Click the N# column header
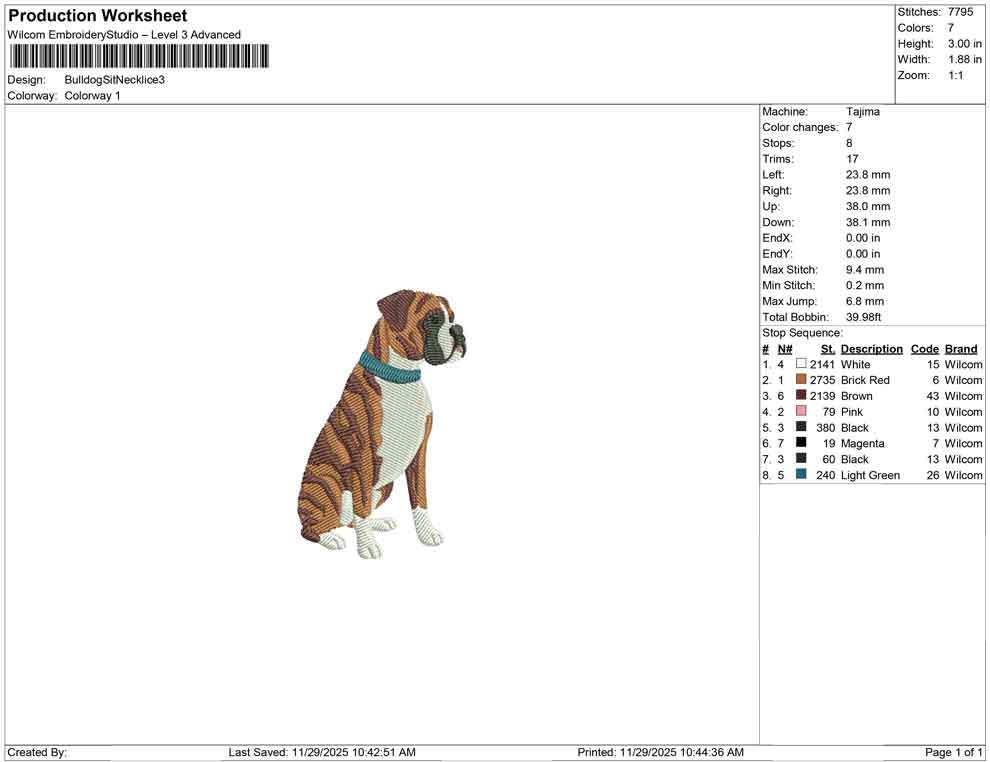990x762 pixels. coord(785,349)
